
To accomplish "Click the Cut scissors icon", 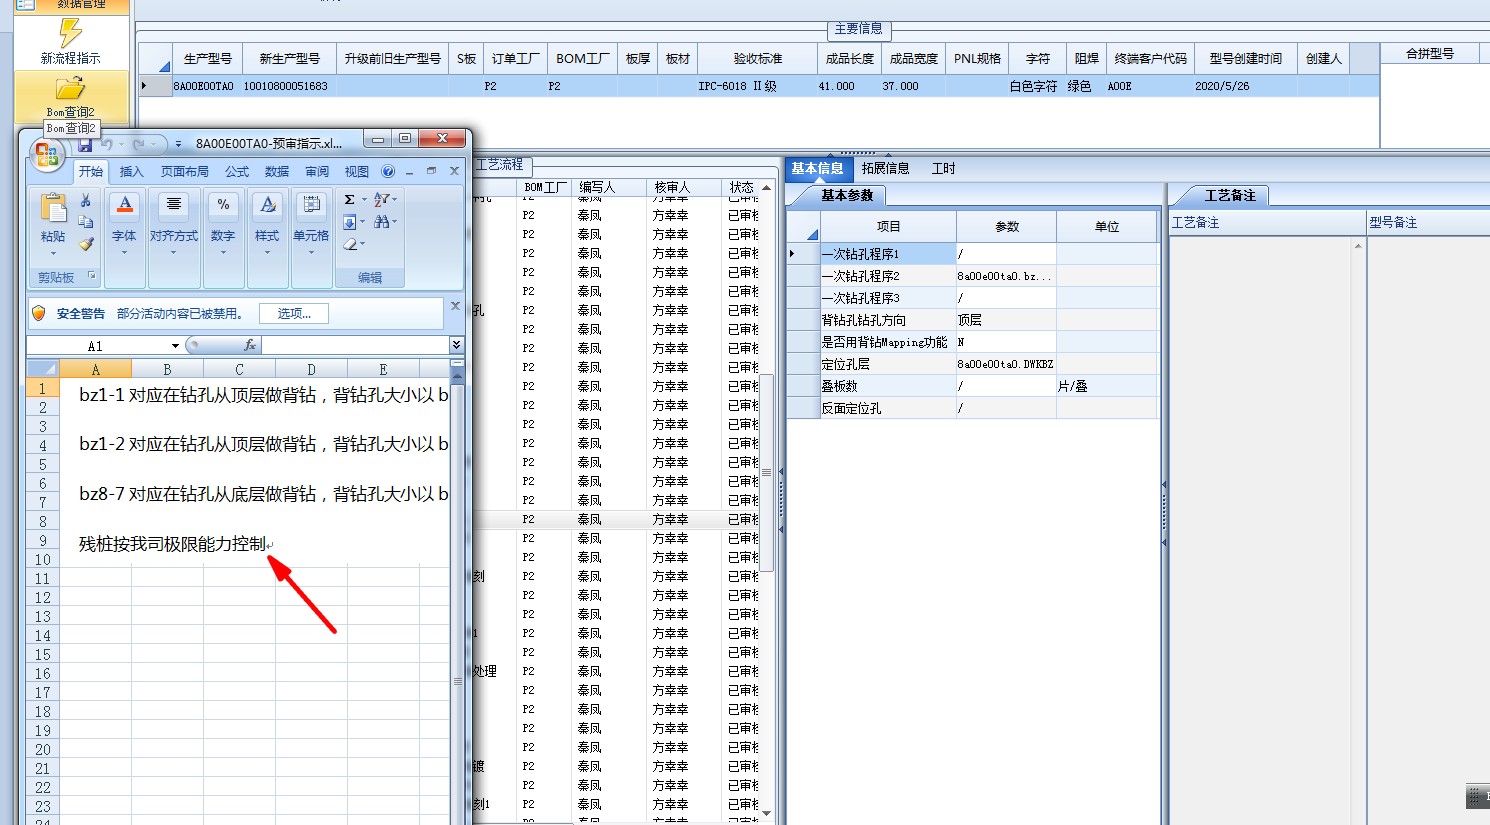I will [x=86, y=201].
